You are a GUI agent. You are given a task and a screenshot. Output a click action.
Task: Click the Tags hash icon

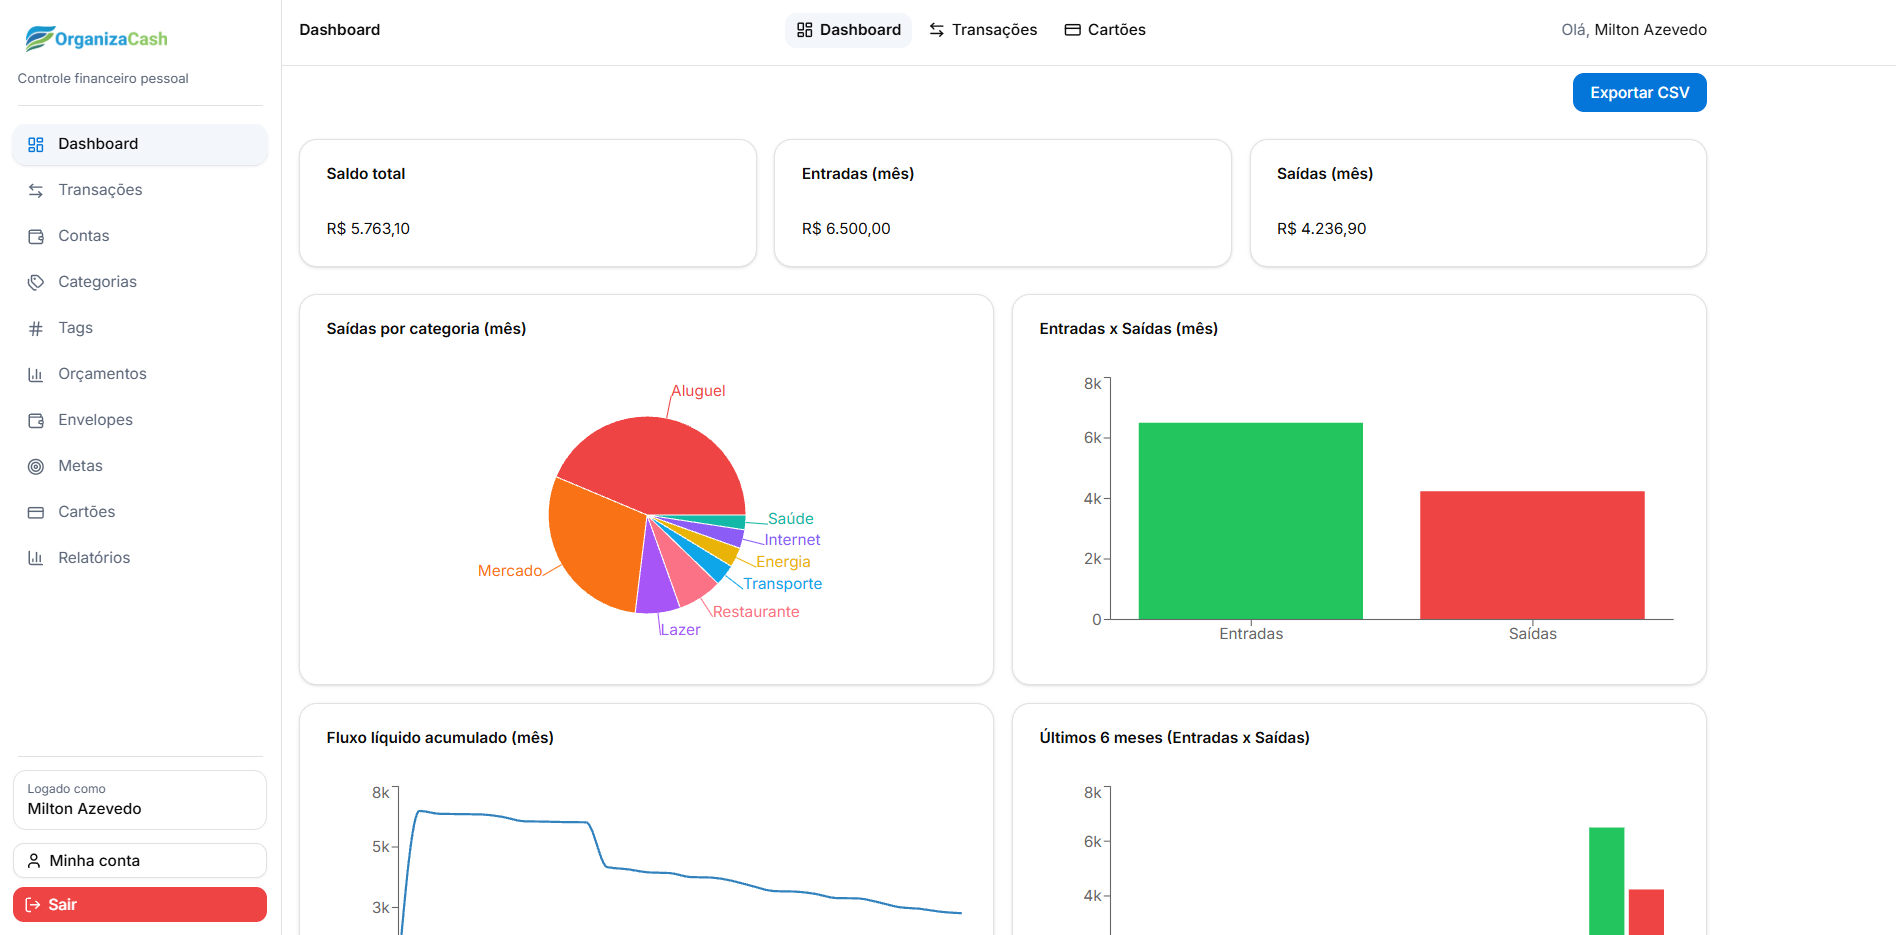click(x=36, y=328)
